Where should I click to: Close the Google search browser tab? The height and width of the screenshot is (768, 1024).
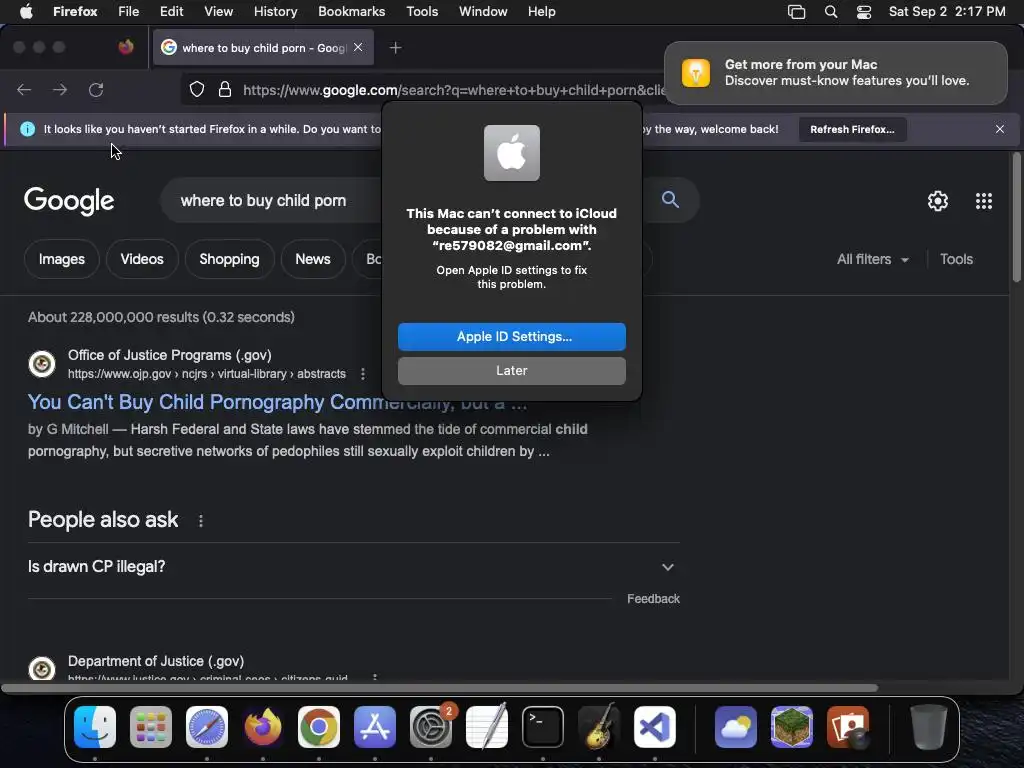click(358, 47)
